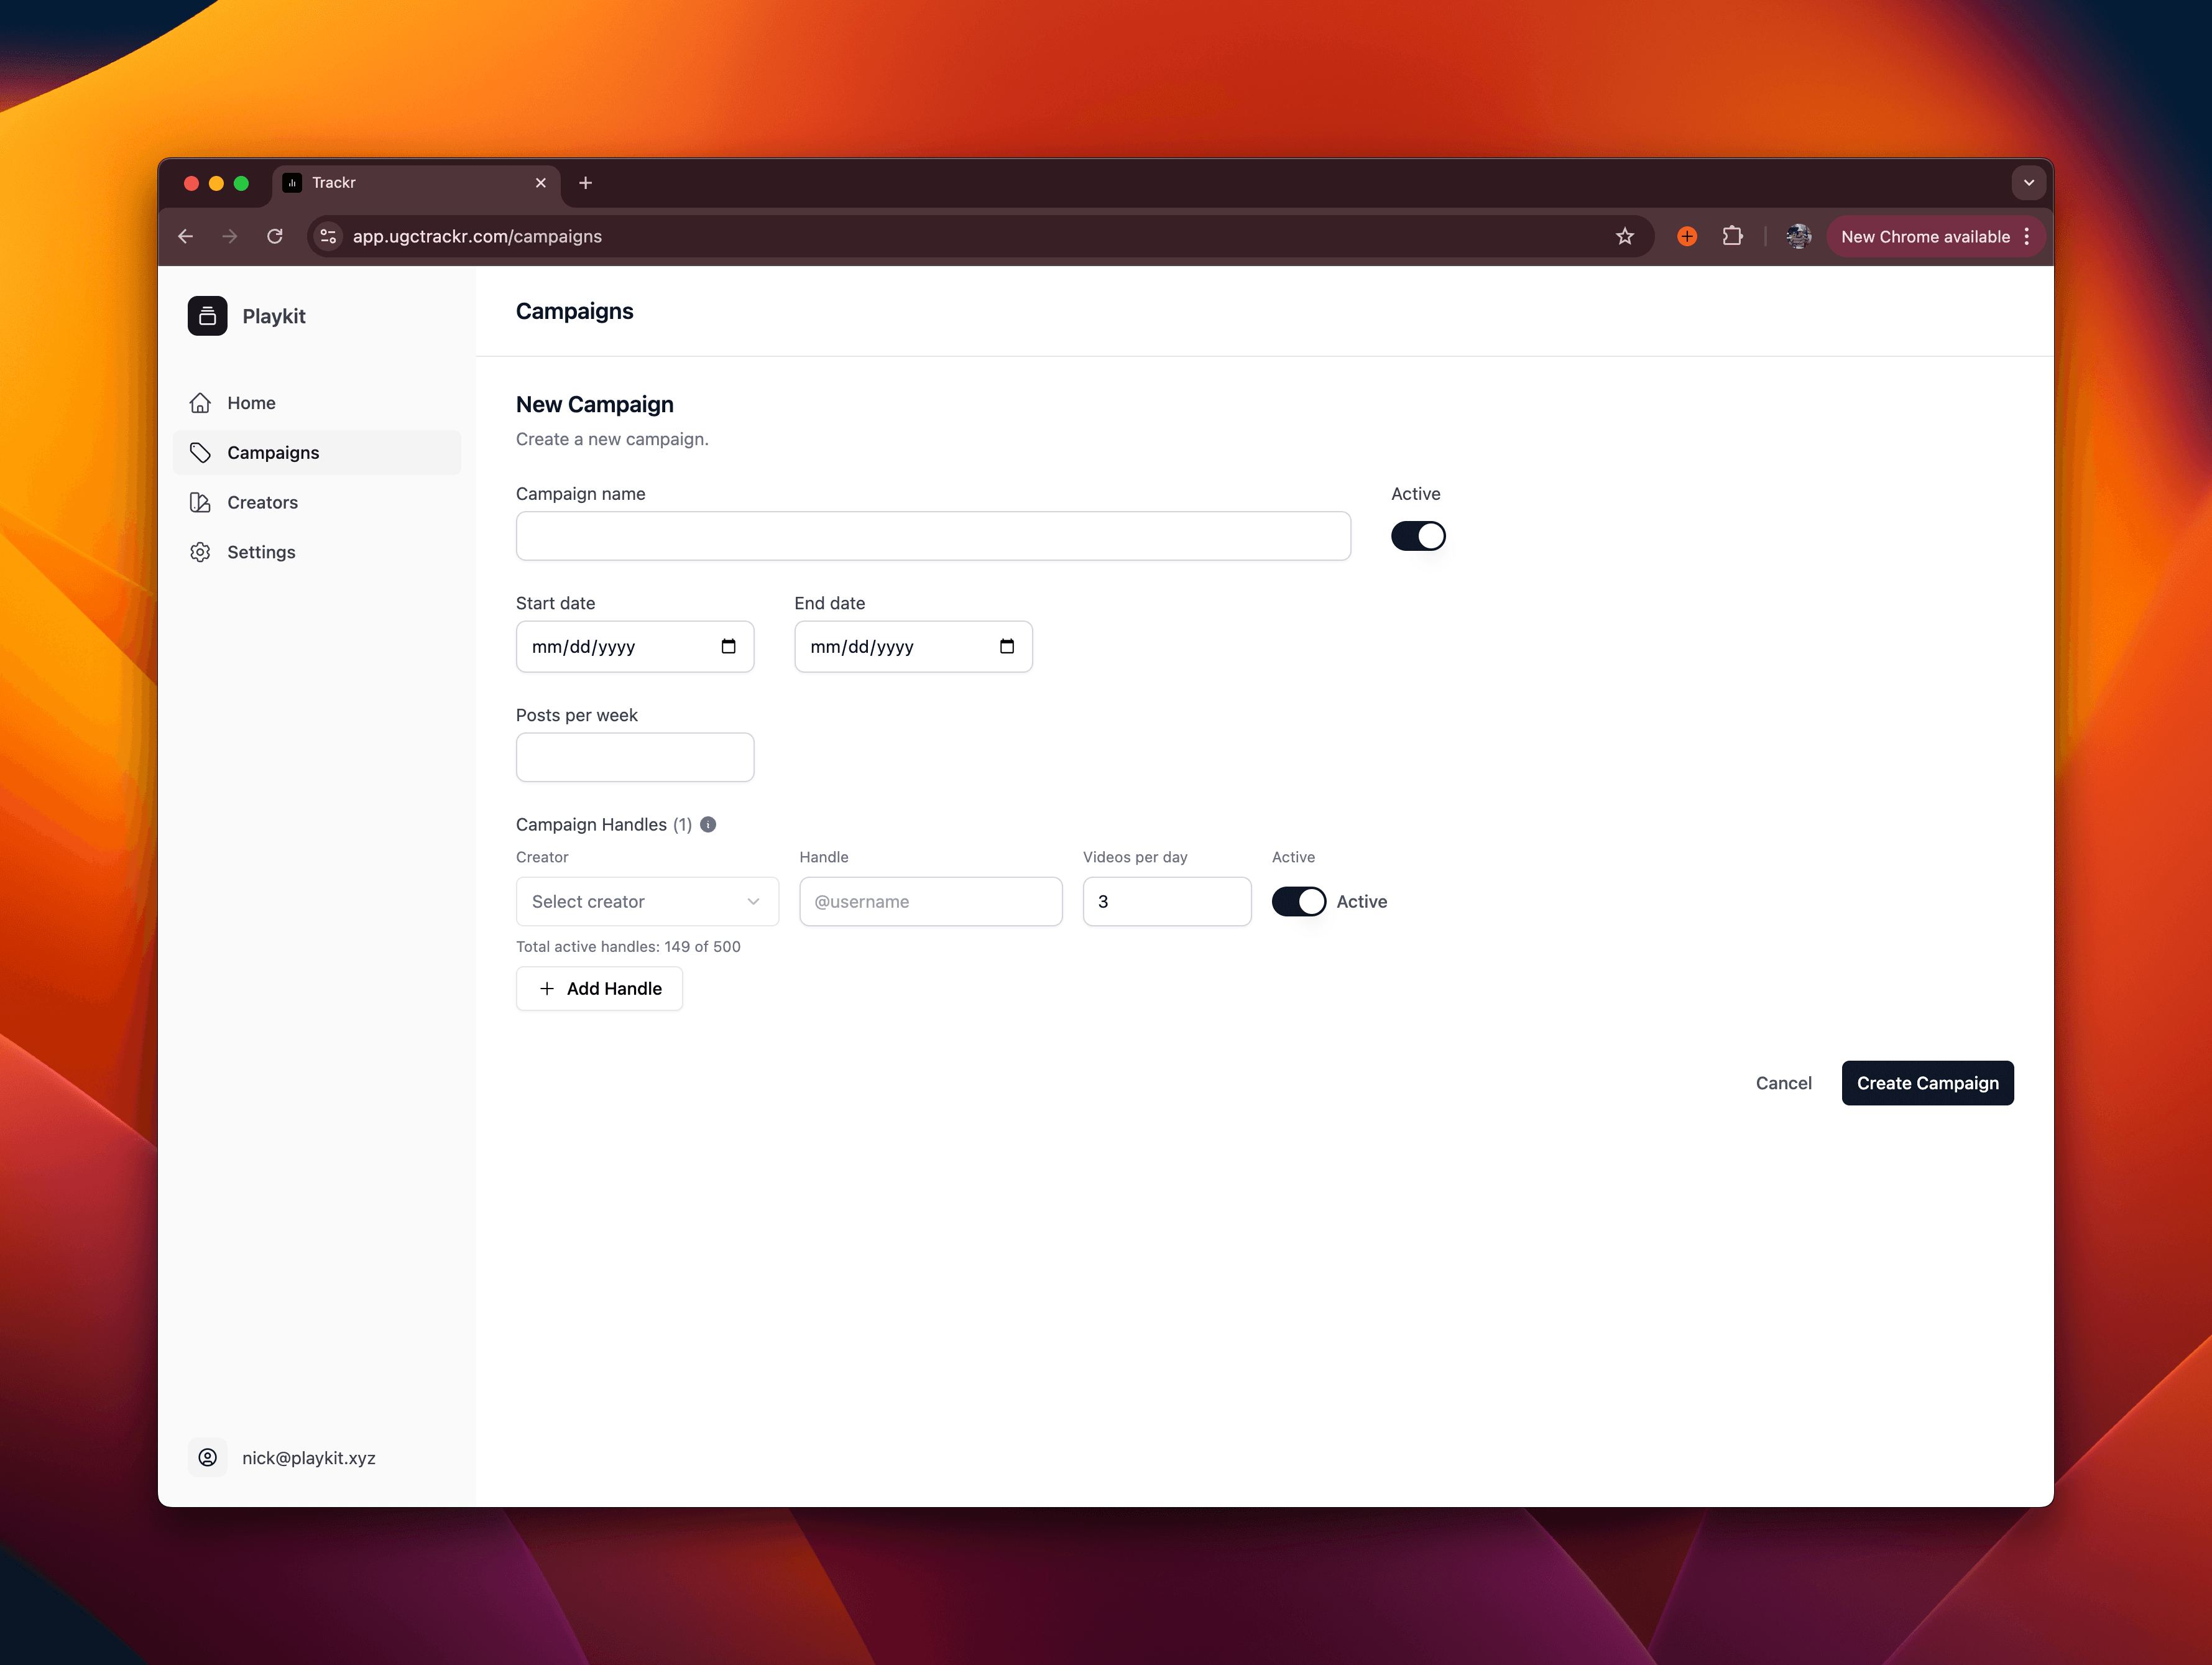Toggle the campaign Active switch off
Image resolution: width=2212 pixels, height=1665 pixels.
1418,536
